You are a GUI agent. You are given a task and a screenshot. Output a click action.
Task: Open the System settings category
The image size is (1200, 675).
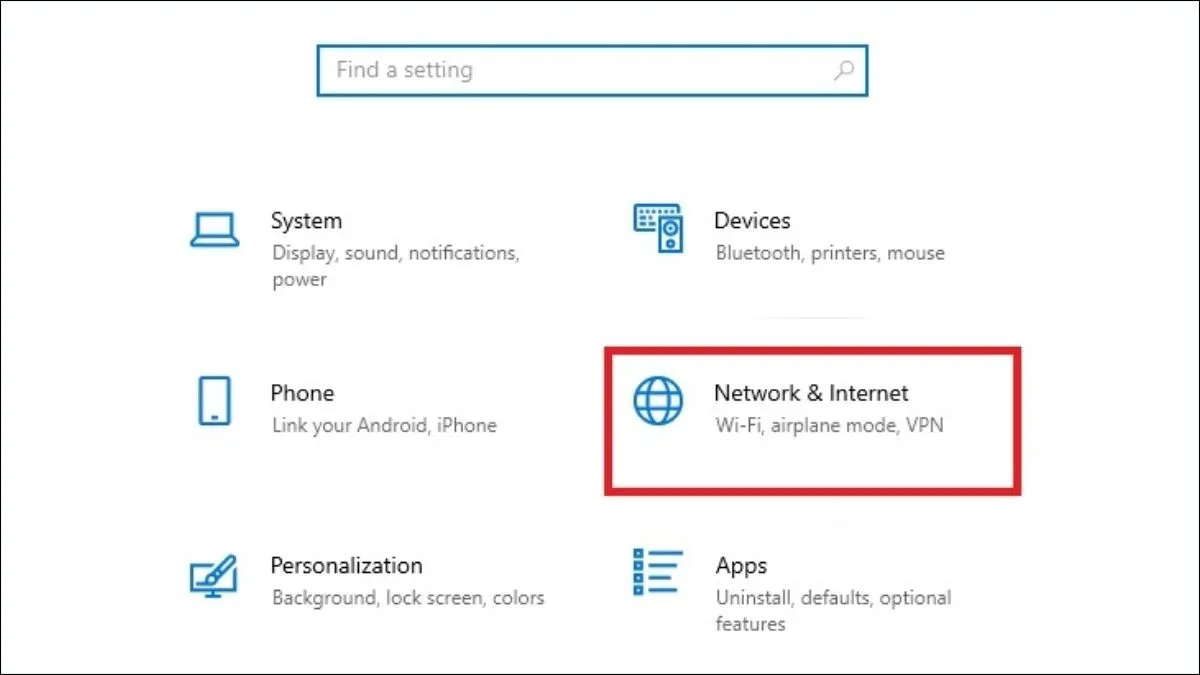click(307, 221)
